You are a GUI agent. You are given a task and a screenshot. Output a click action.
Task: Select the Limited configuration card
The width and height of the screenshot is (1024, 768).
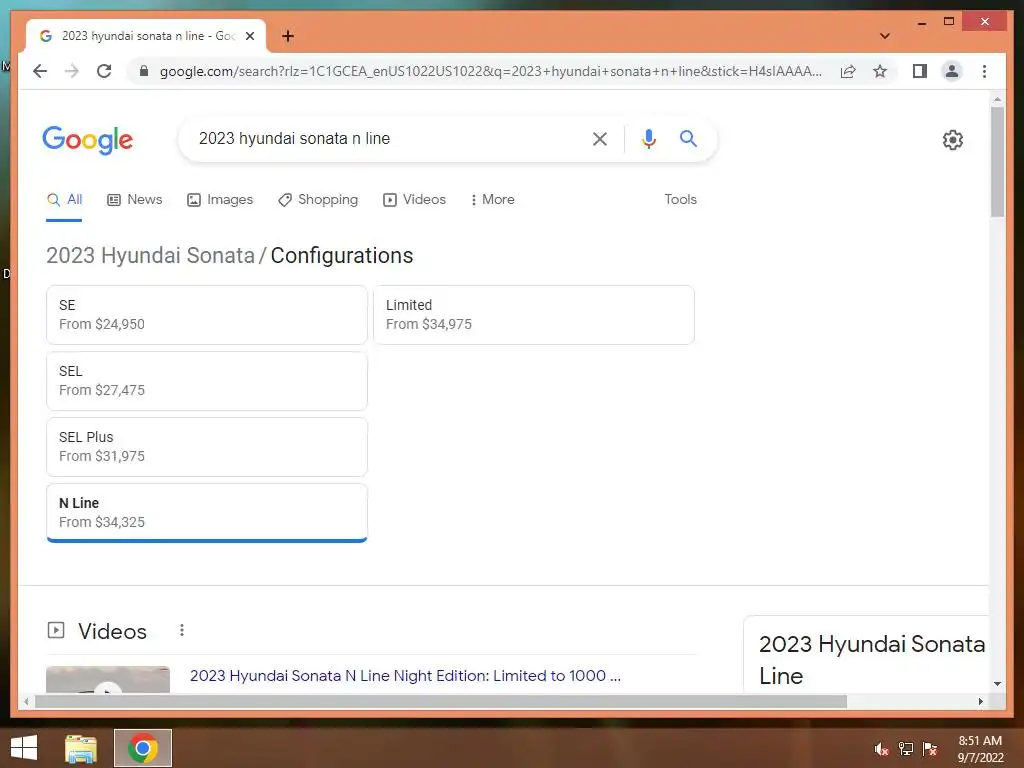(x=534, y=315)
